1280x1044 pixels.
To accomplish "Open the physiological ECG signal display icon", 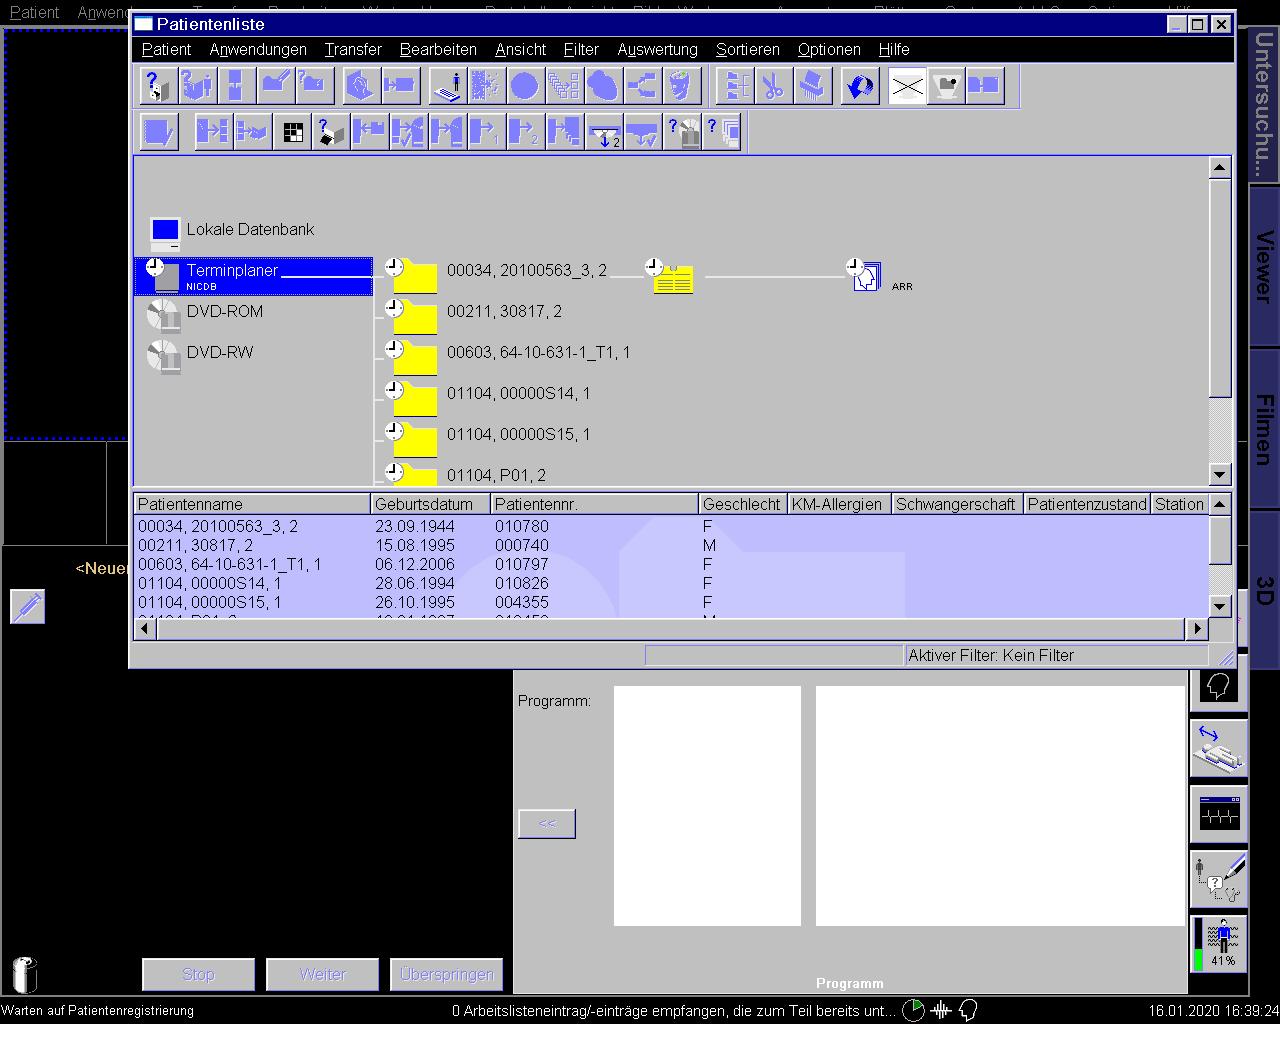I will point(1219,813).
